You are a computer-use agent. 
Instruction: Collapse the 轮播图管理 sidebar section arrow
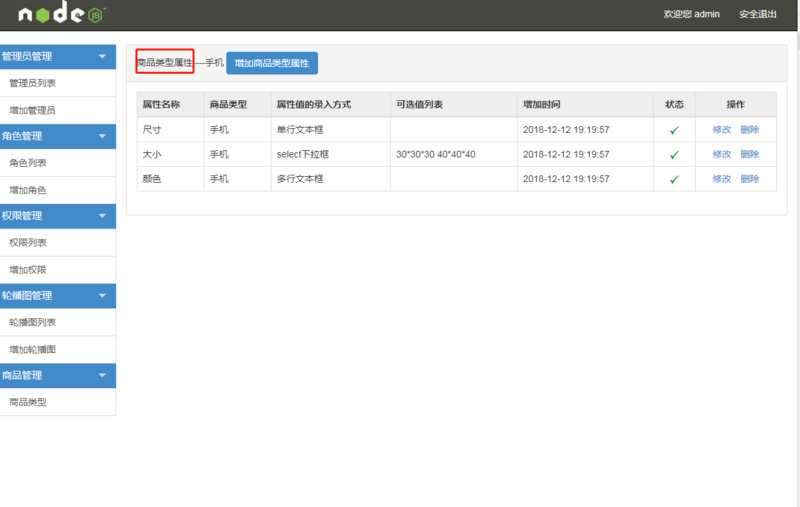[102, 295]
